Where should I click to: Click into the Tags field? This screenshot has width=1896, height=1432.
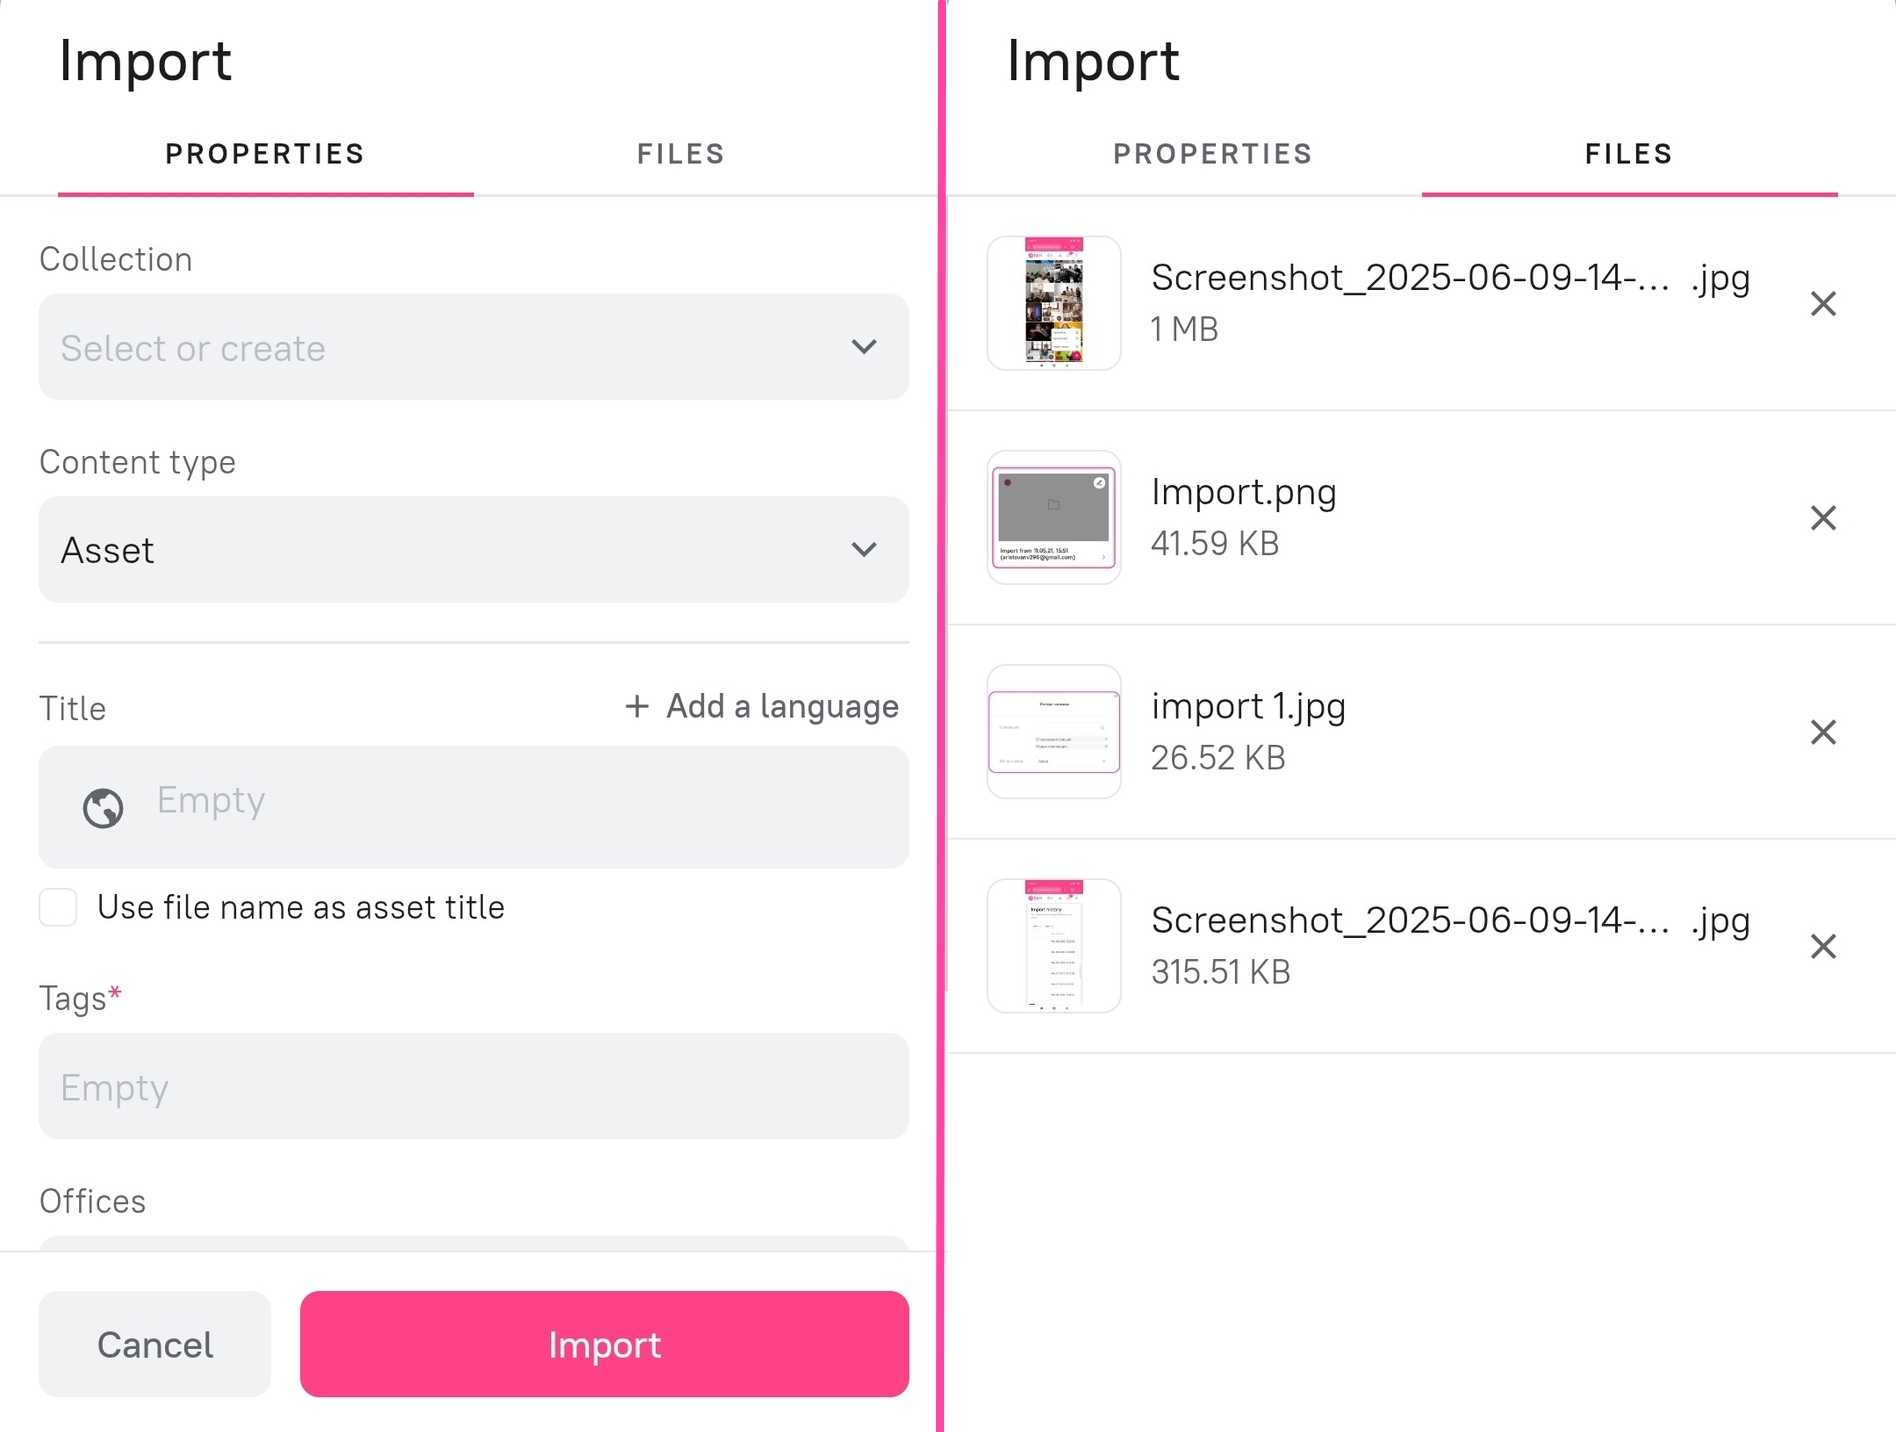point(473,1086)
